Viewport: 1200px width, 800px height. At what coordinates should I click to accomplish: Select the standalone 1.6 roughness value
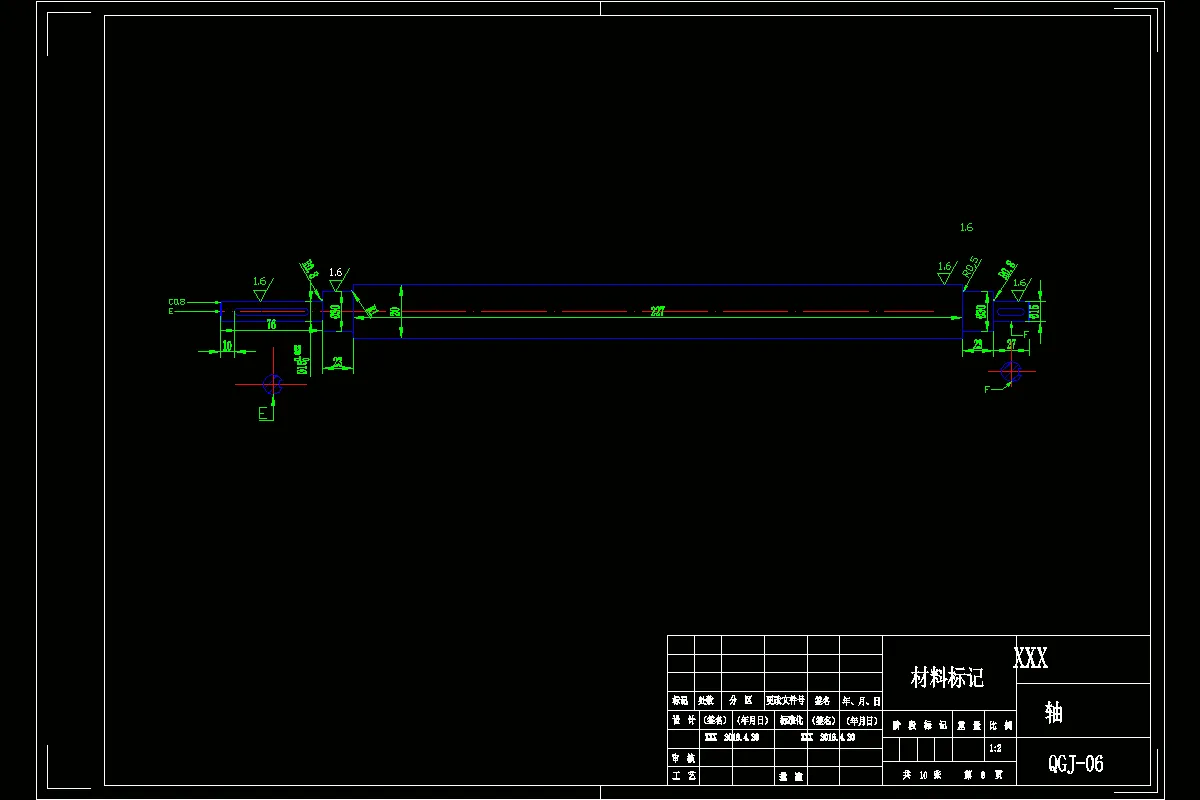click(x=966, y=228)
